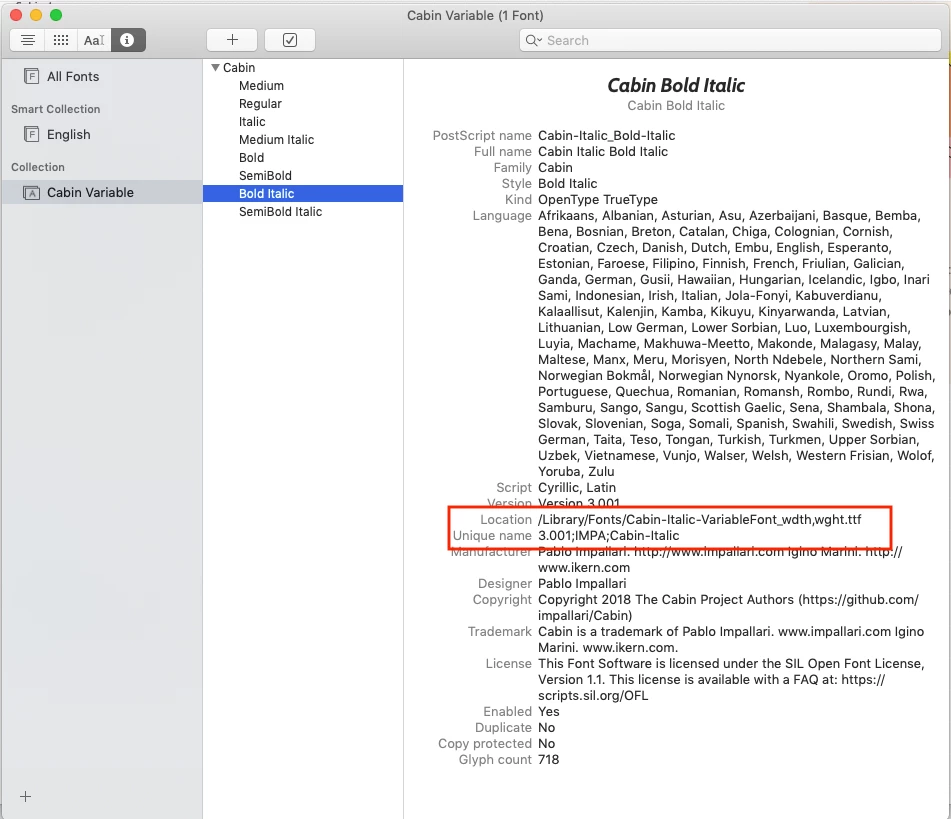Collapse the Cabin family disclosure triangle

(215, 67)
